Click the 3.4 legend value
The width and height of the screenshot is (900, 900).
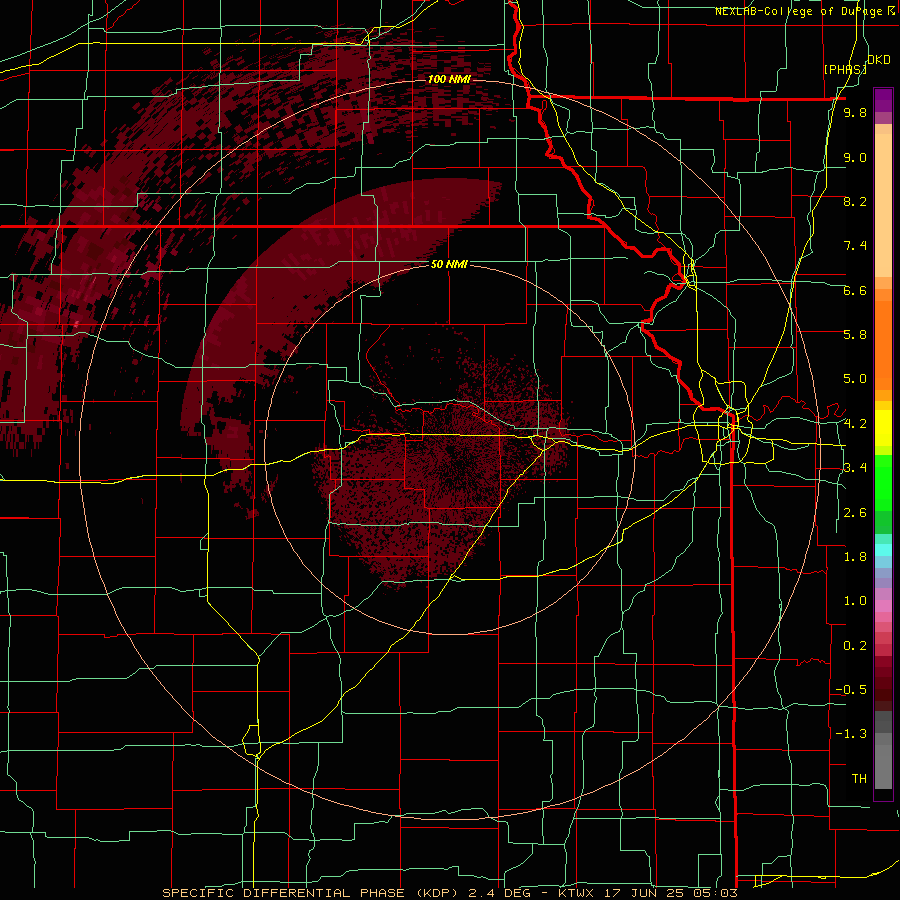click(x=855, y=468)
